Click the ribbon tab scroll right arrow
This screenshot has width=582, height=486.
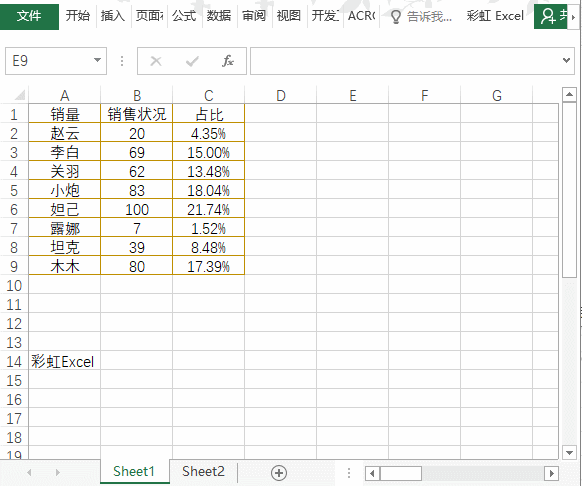tap(574, 17)
